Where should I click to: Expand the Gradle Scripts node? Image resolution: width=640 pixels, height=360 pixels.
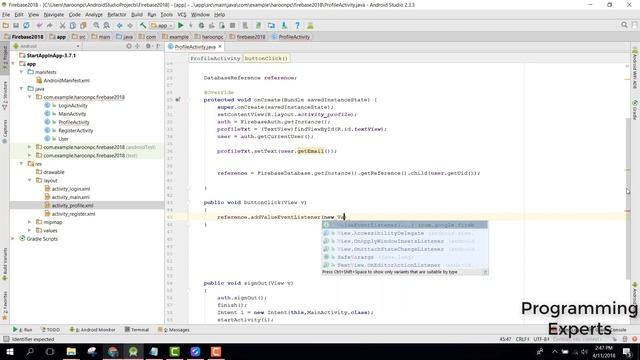point(13,239)
